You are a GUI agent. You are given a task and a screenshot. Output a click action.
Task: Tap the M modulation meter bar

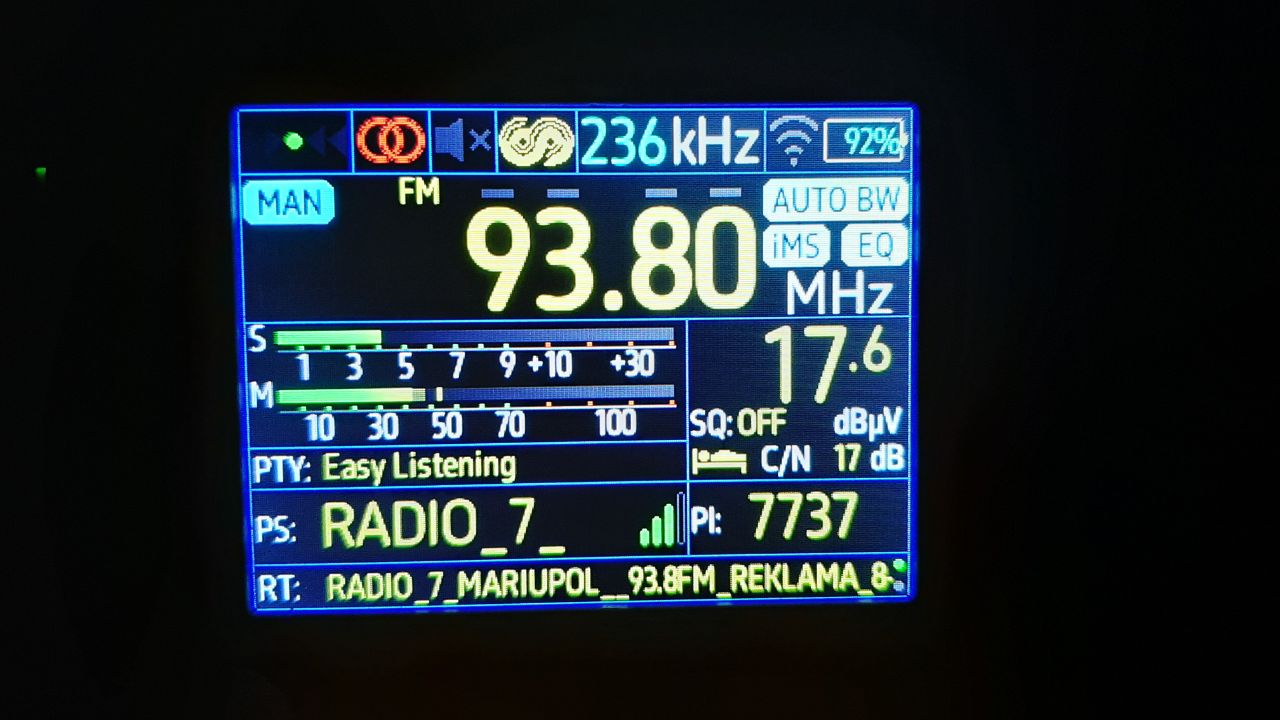pos(474,395)
